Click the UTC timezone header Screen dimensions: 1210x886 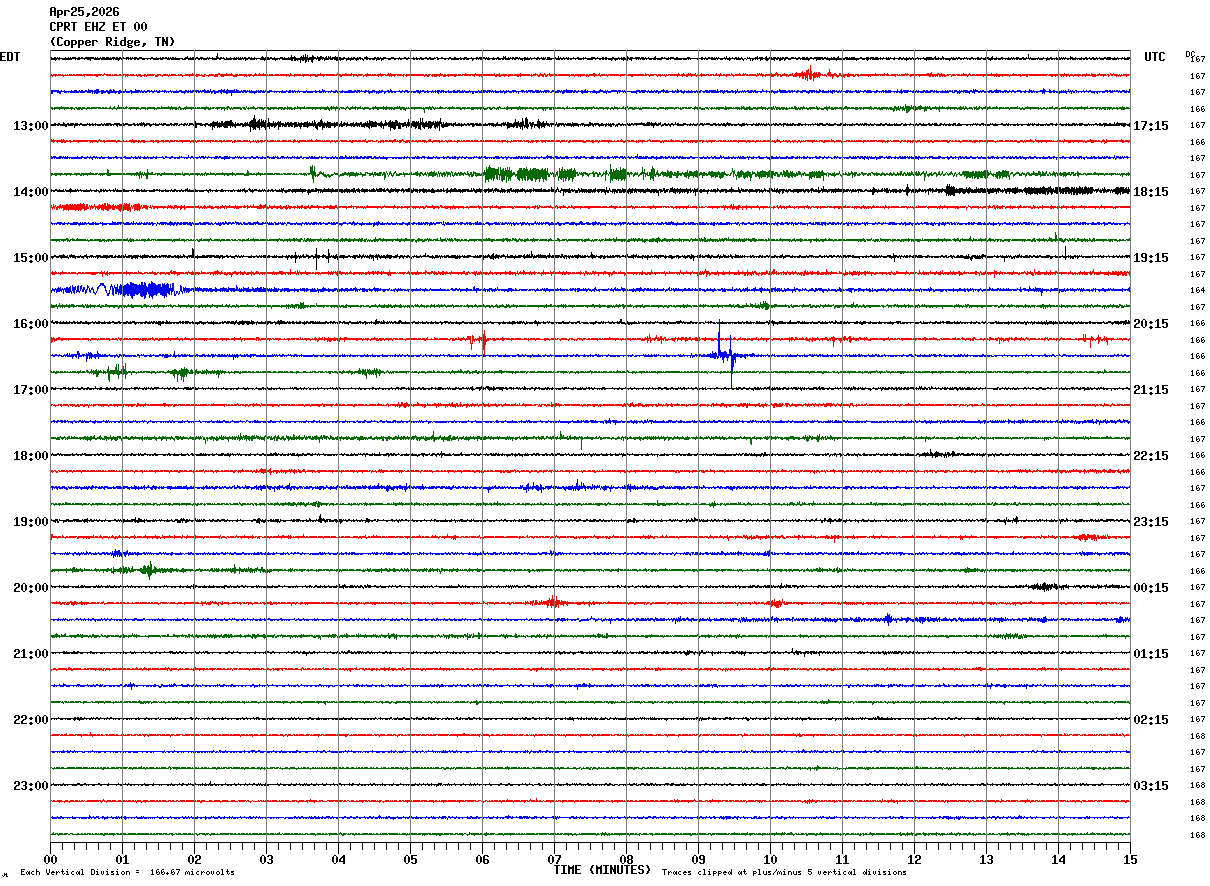pyautogui.click(x=1155, y=57)
